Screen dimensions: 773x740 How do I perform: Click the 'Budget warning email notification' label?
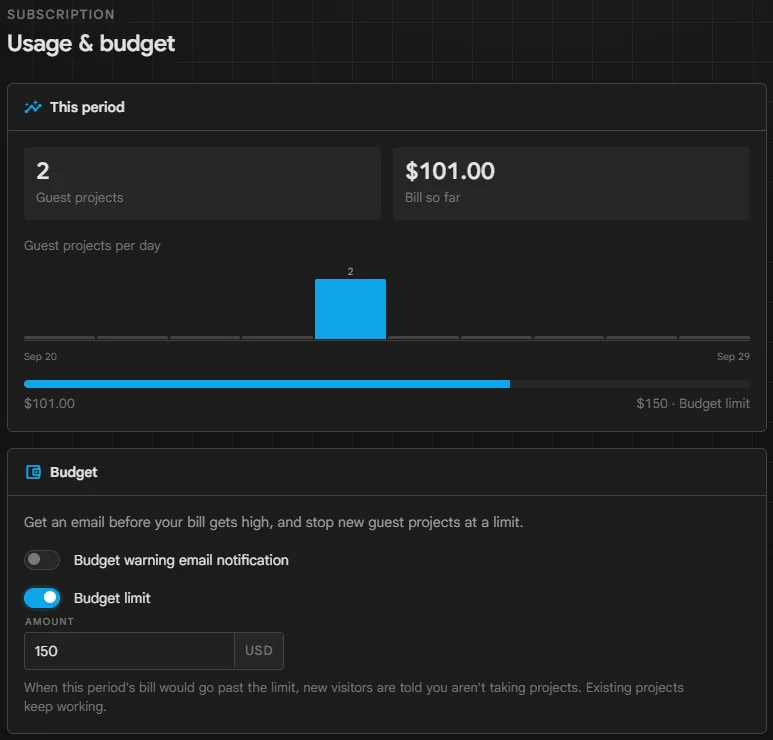(x=181, y=561)
